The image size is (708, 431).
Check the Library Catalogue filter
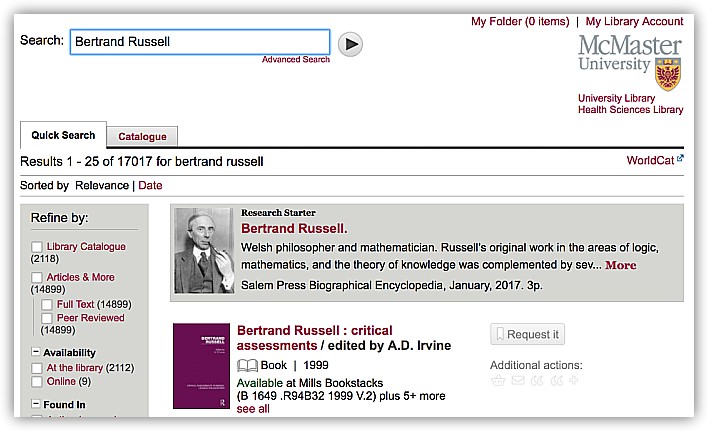(x=37, y=247)
